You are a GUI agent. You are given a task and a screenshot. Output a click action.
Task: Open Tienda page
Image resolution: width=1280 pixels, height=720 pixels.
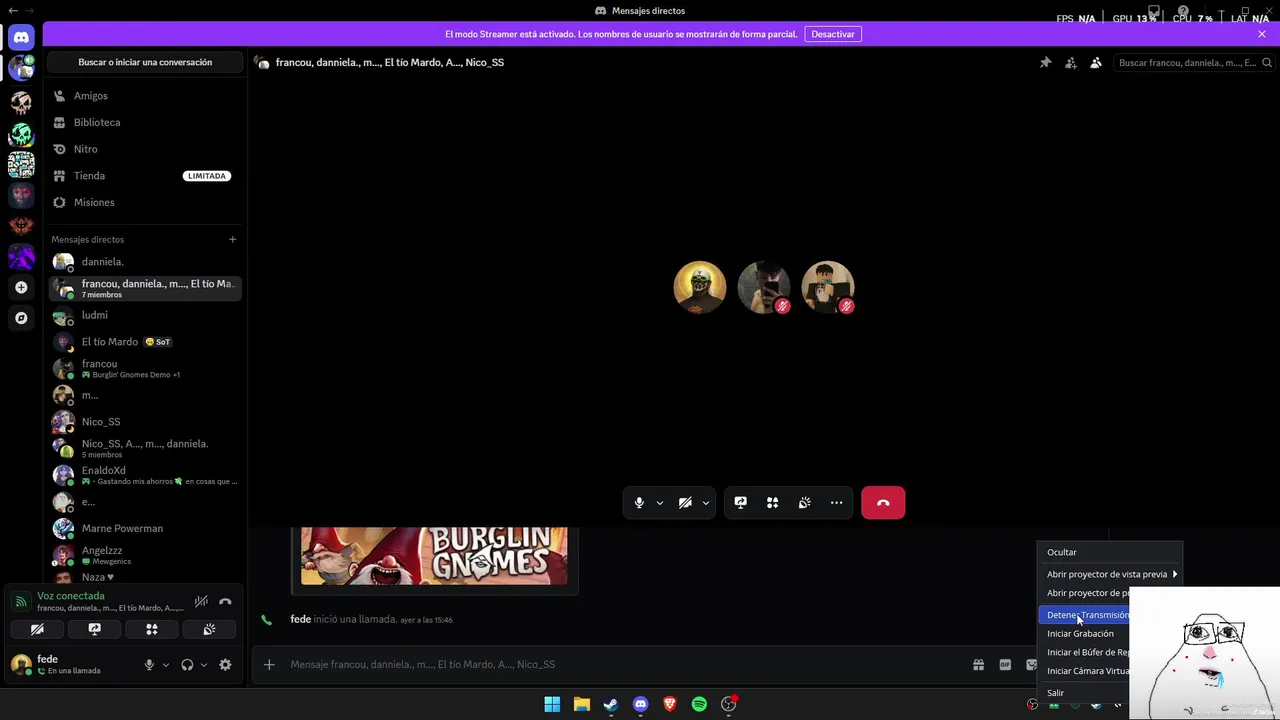point(145,176)
